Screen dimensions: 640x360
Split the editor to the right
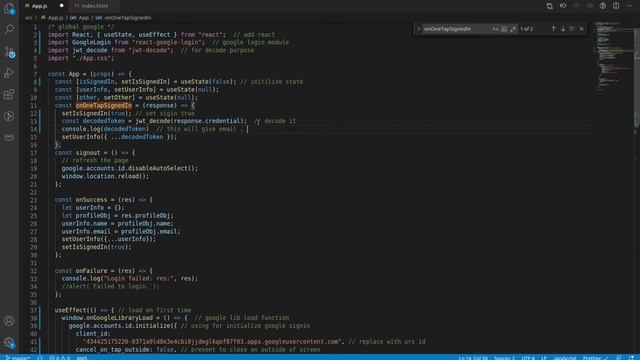tap(616, 6)
